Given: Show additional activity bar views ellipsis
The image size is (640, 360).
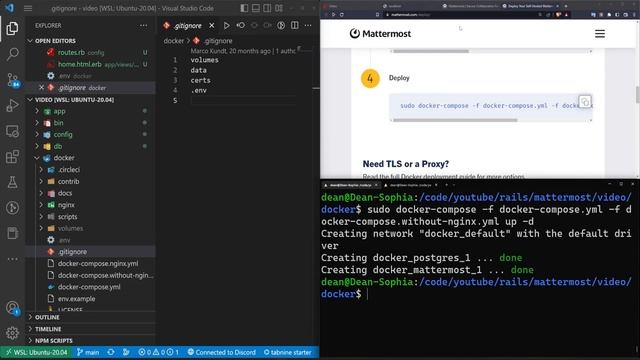Looking at the screenshot, I should 12,259.
